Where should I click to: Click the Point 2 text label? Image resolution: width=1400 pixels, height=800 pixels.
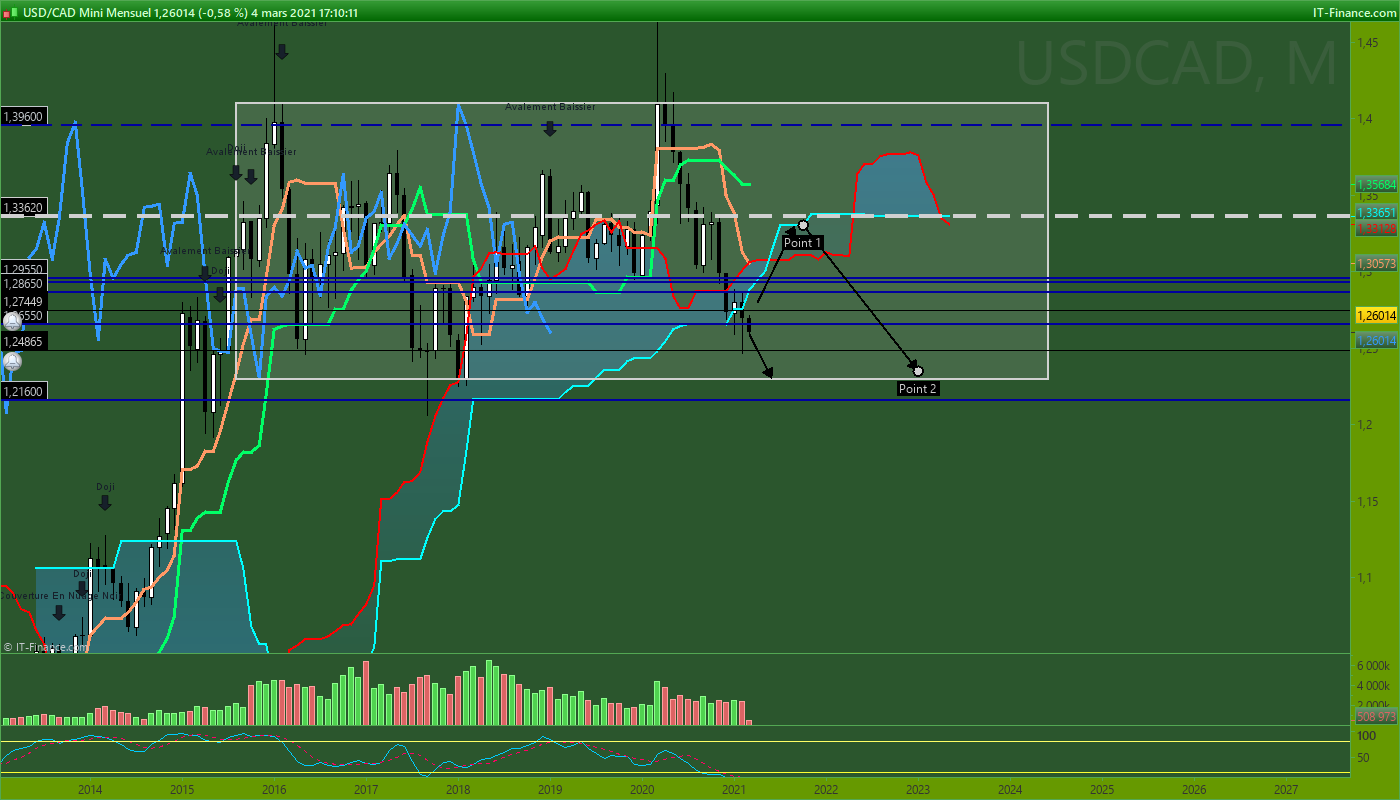point(918,389)
